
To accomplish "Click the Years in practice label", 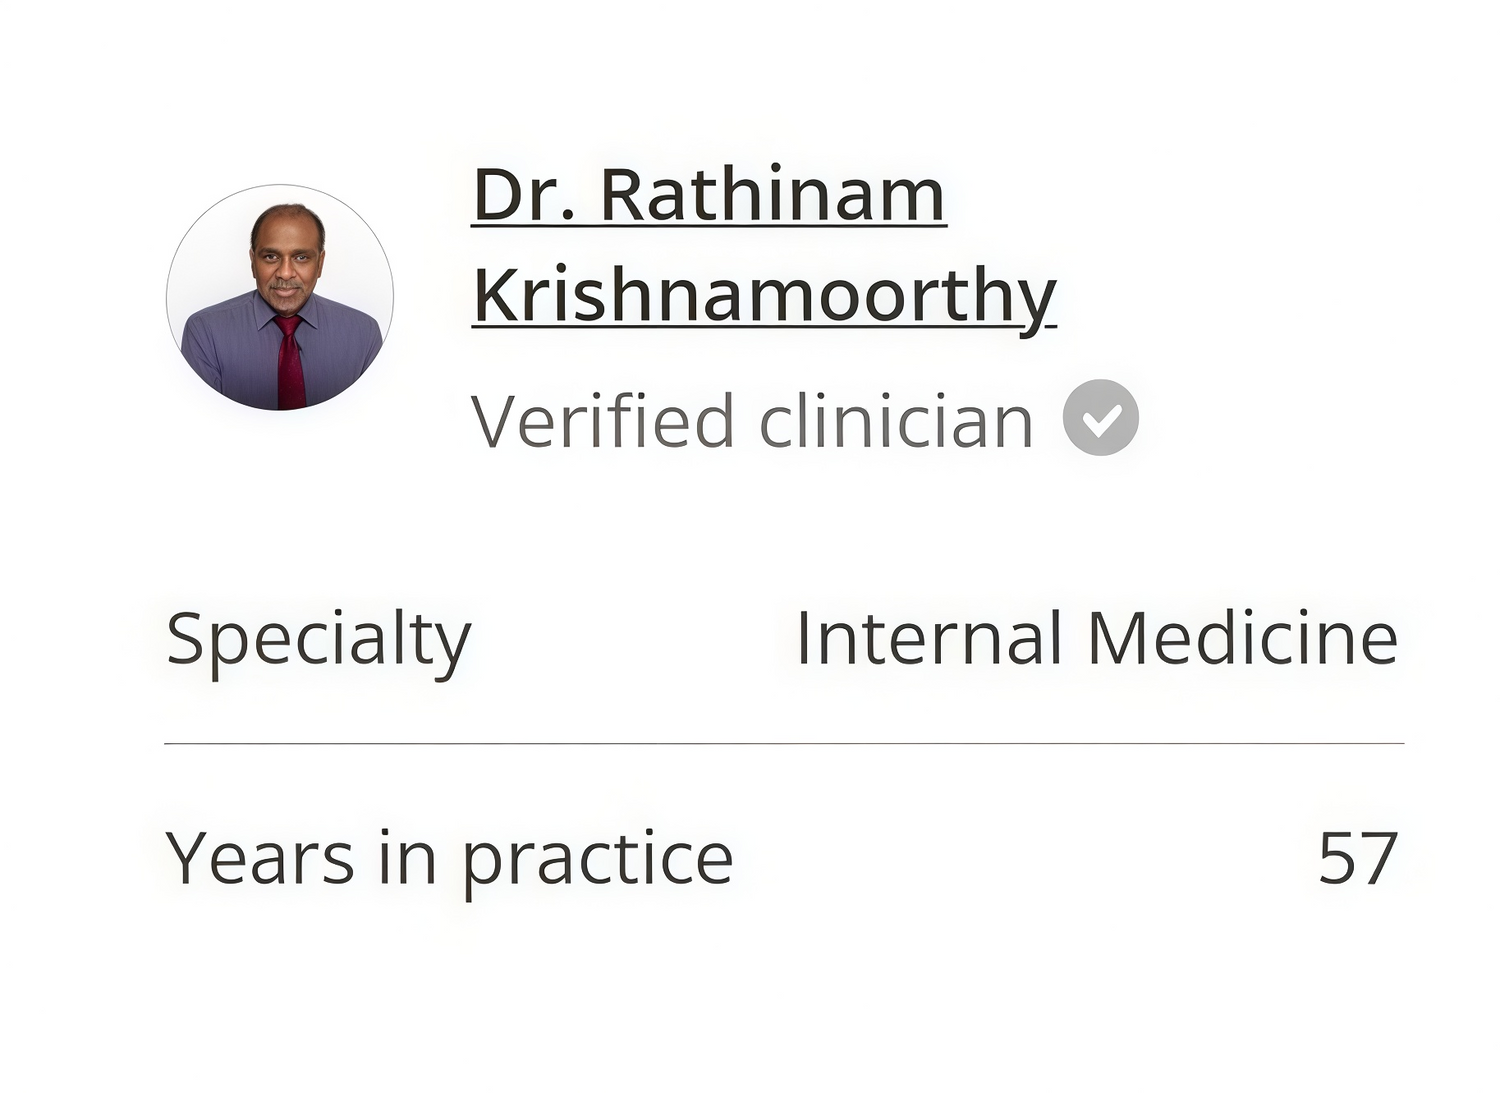I will pos(449,859).
